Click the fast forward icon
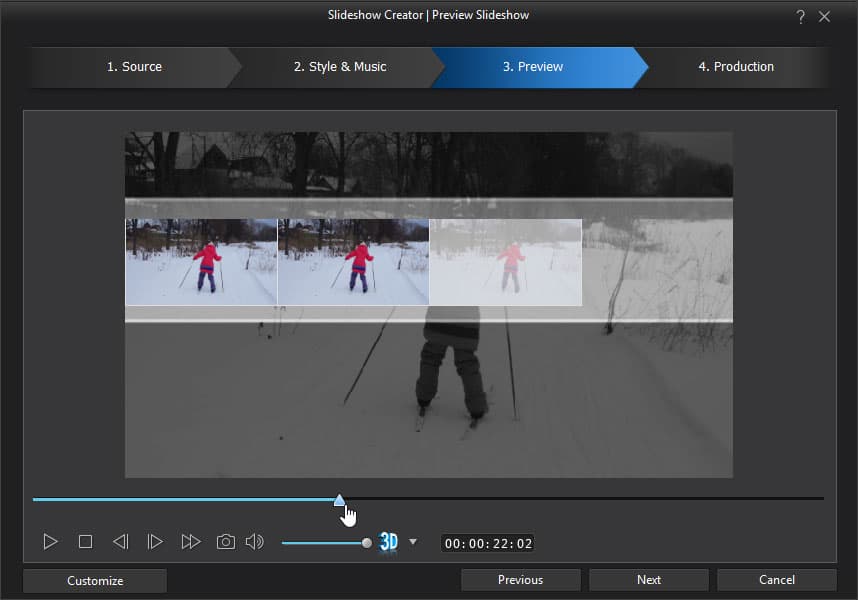858x600 pixels. 190,542
